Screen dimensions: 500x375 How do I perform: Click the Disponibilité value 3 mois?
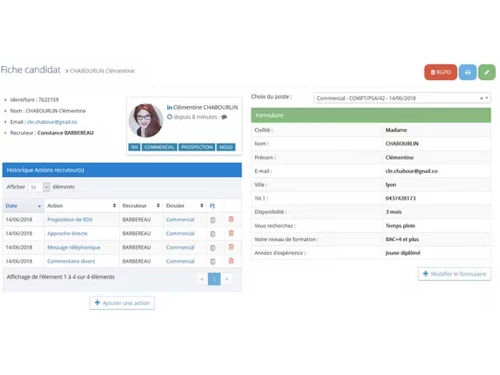[394, 212]
